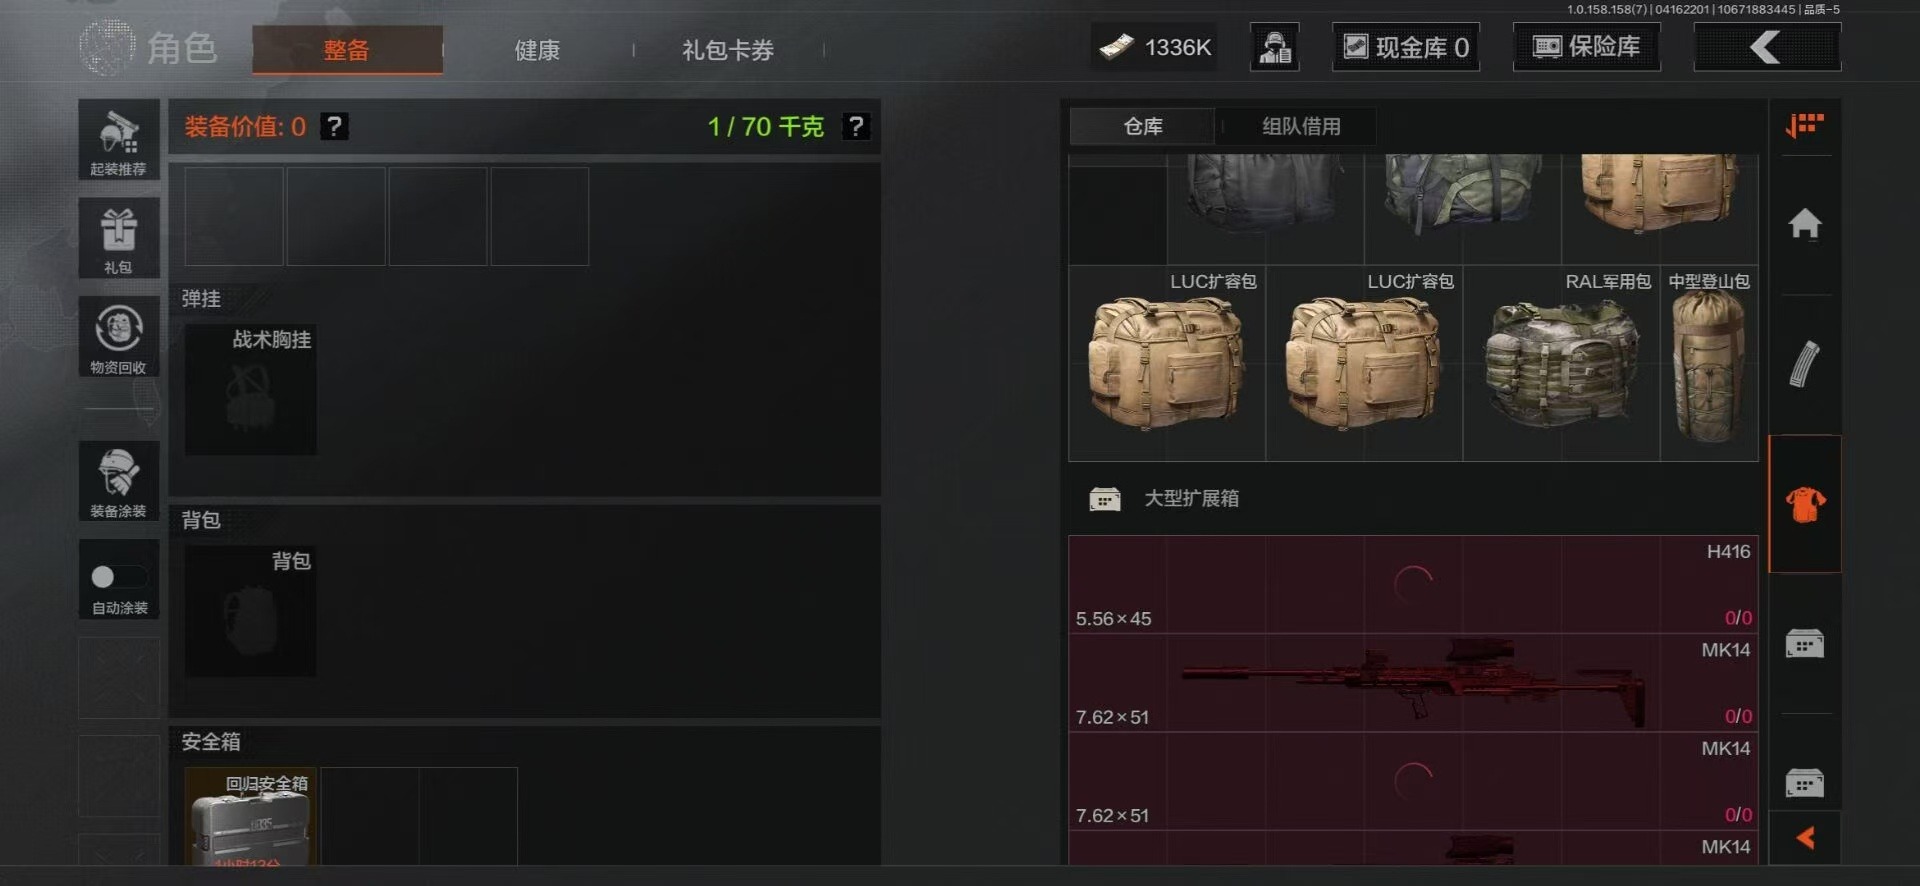Image resolution: width=1920 pixels, height=886 pixels.
Task: Go back using the top-right arrow
Action: click(1767, 47)
